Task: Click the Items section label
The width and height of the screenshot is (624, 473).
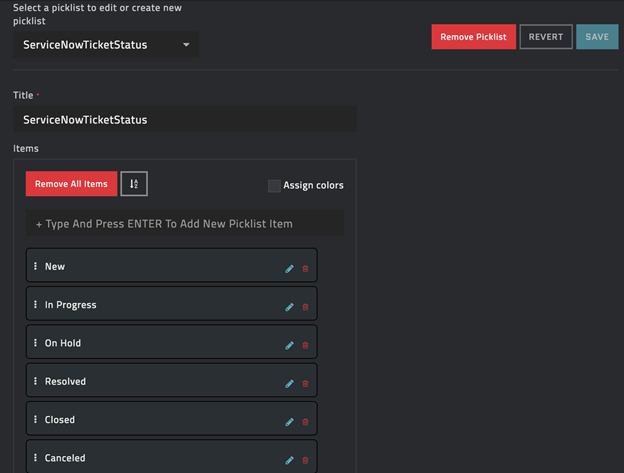Action: coord(26,148)
